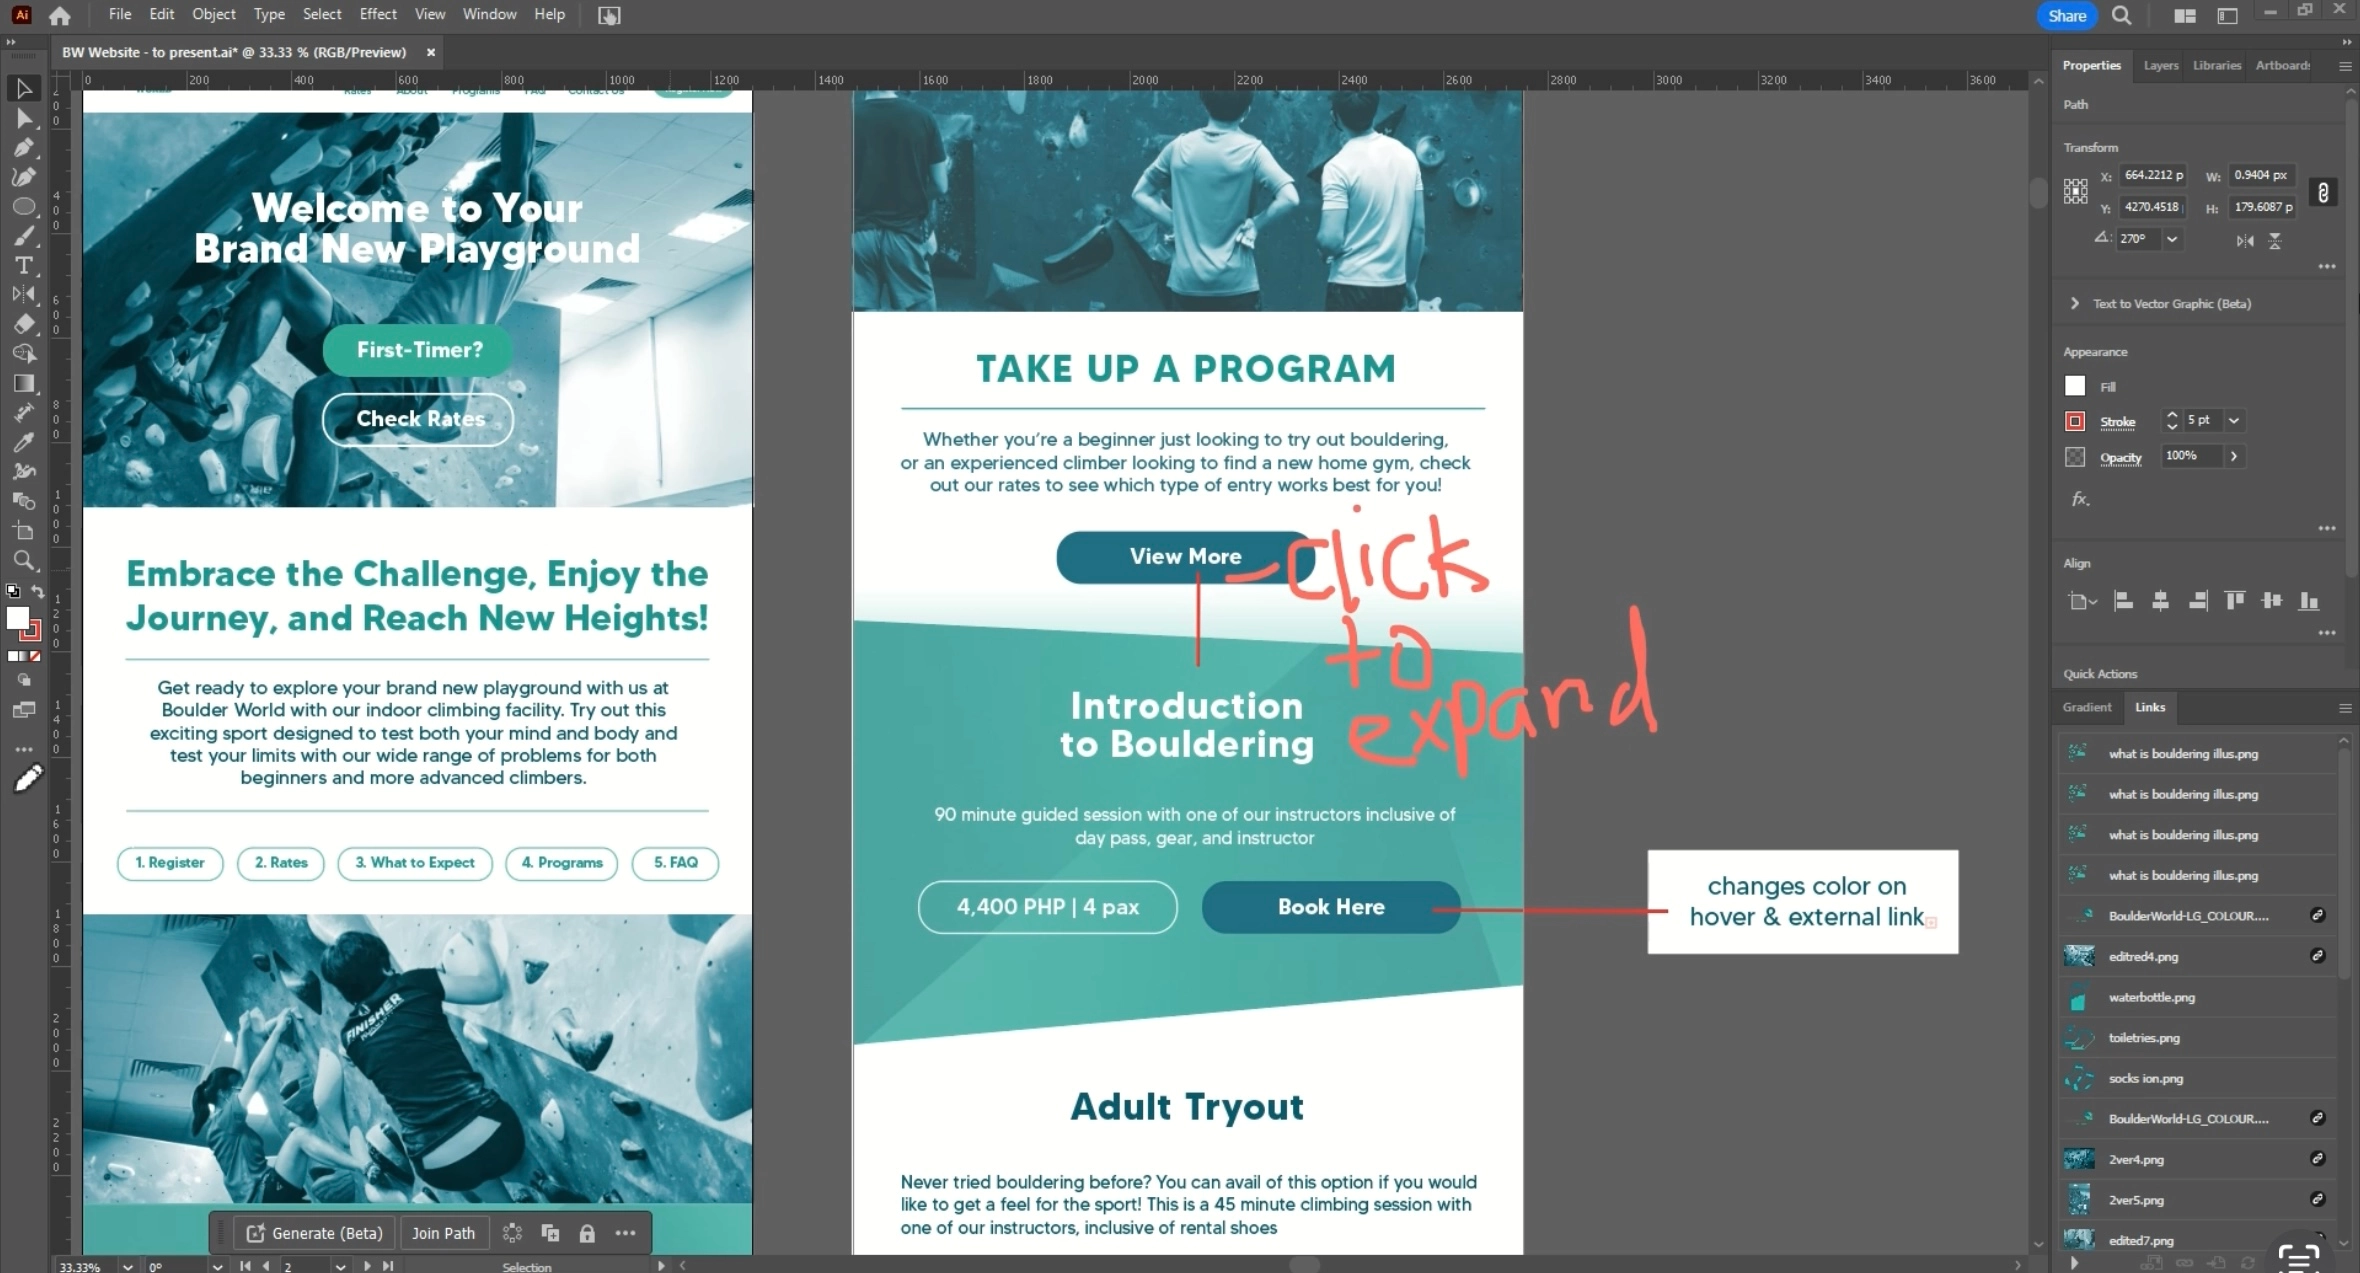Open the File menu
Screen dimensions: 2360x1273
120,14
